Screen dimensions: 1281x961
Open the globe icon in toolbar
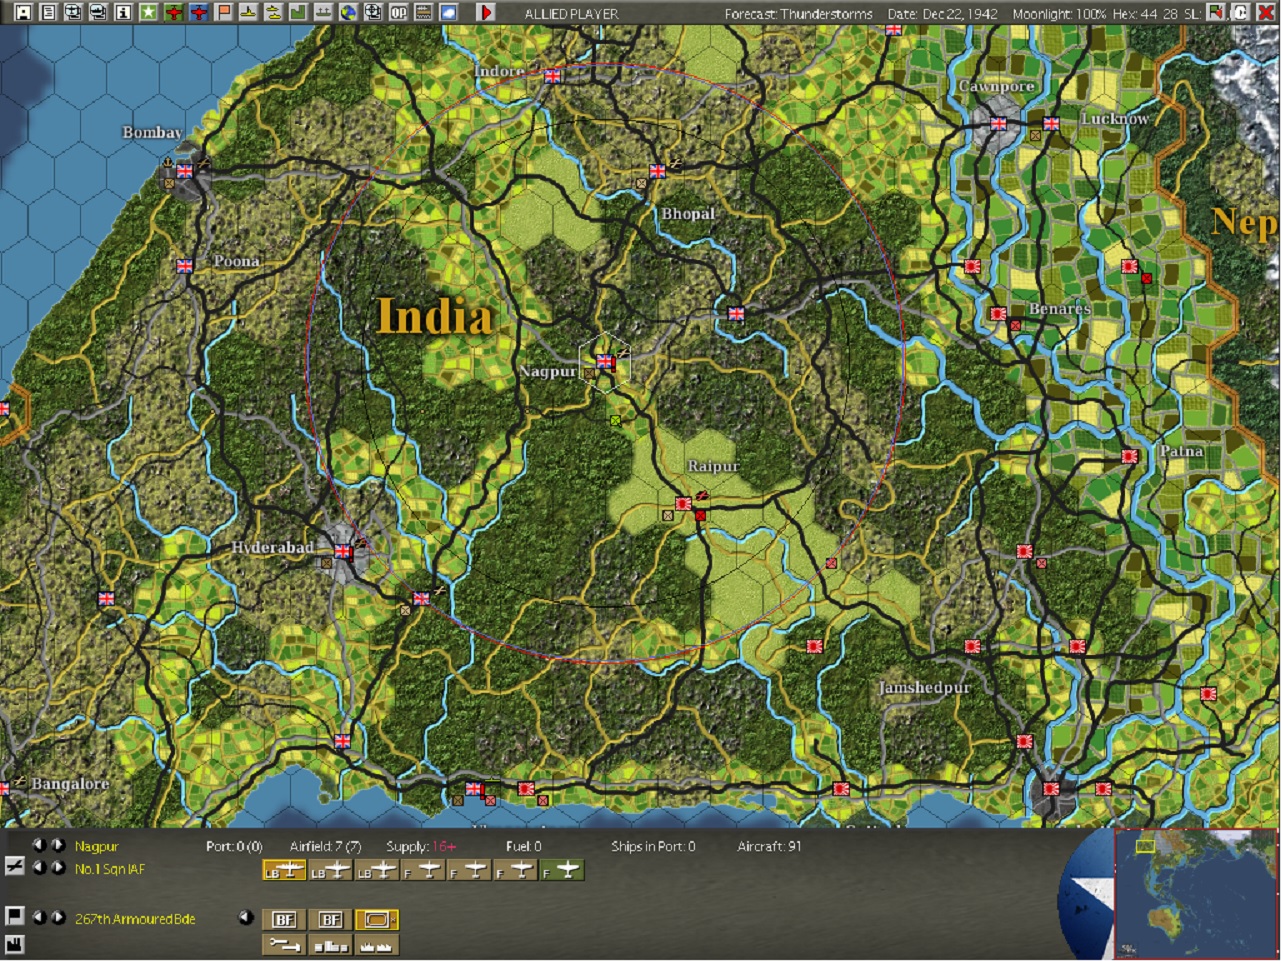[348, 12]
